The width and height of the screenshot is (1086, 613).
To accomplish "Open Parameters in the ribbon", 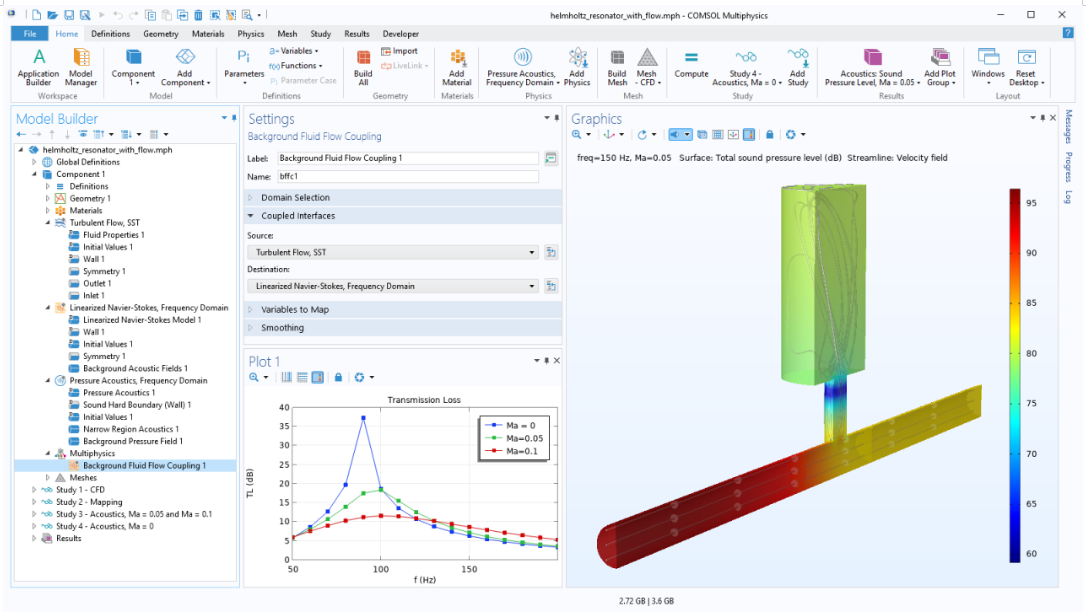I will [244, 66].
